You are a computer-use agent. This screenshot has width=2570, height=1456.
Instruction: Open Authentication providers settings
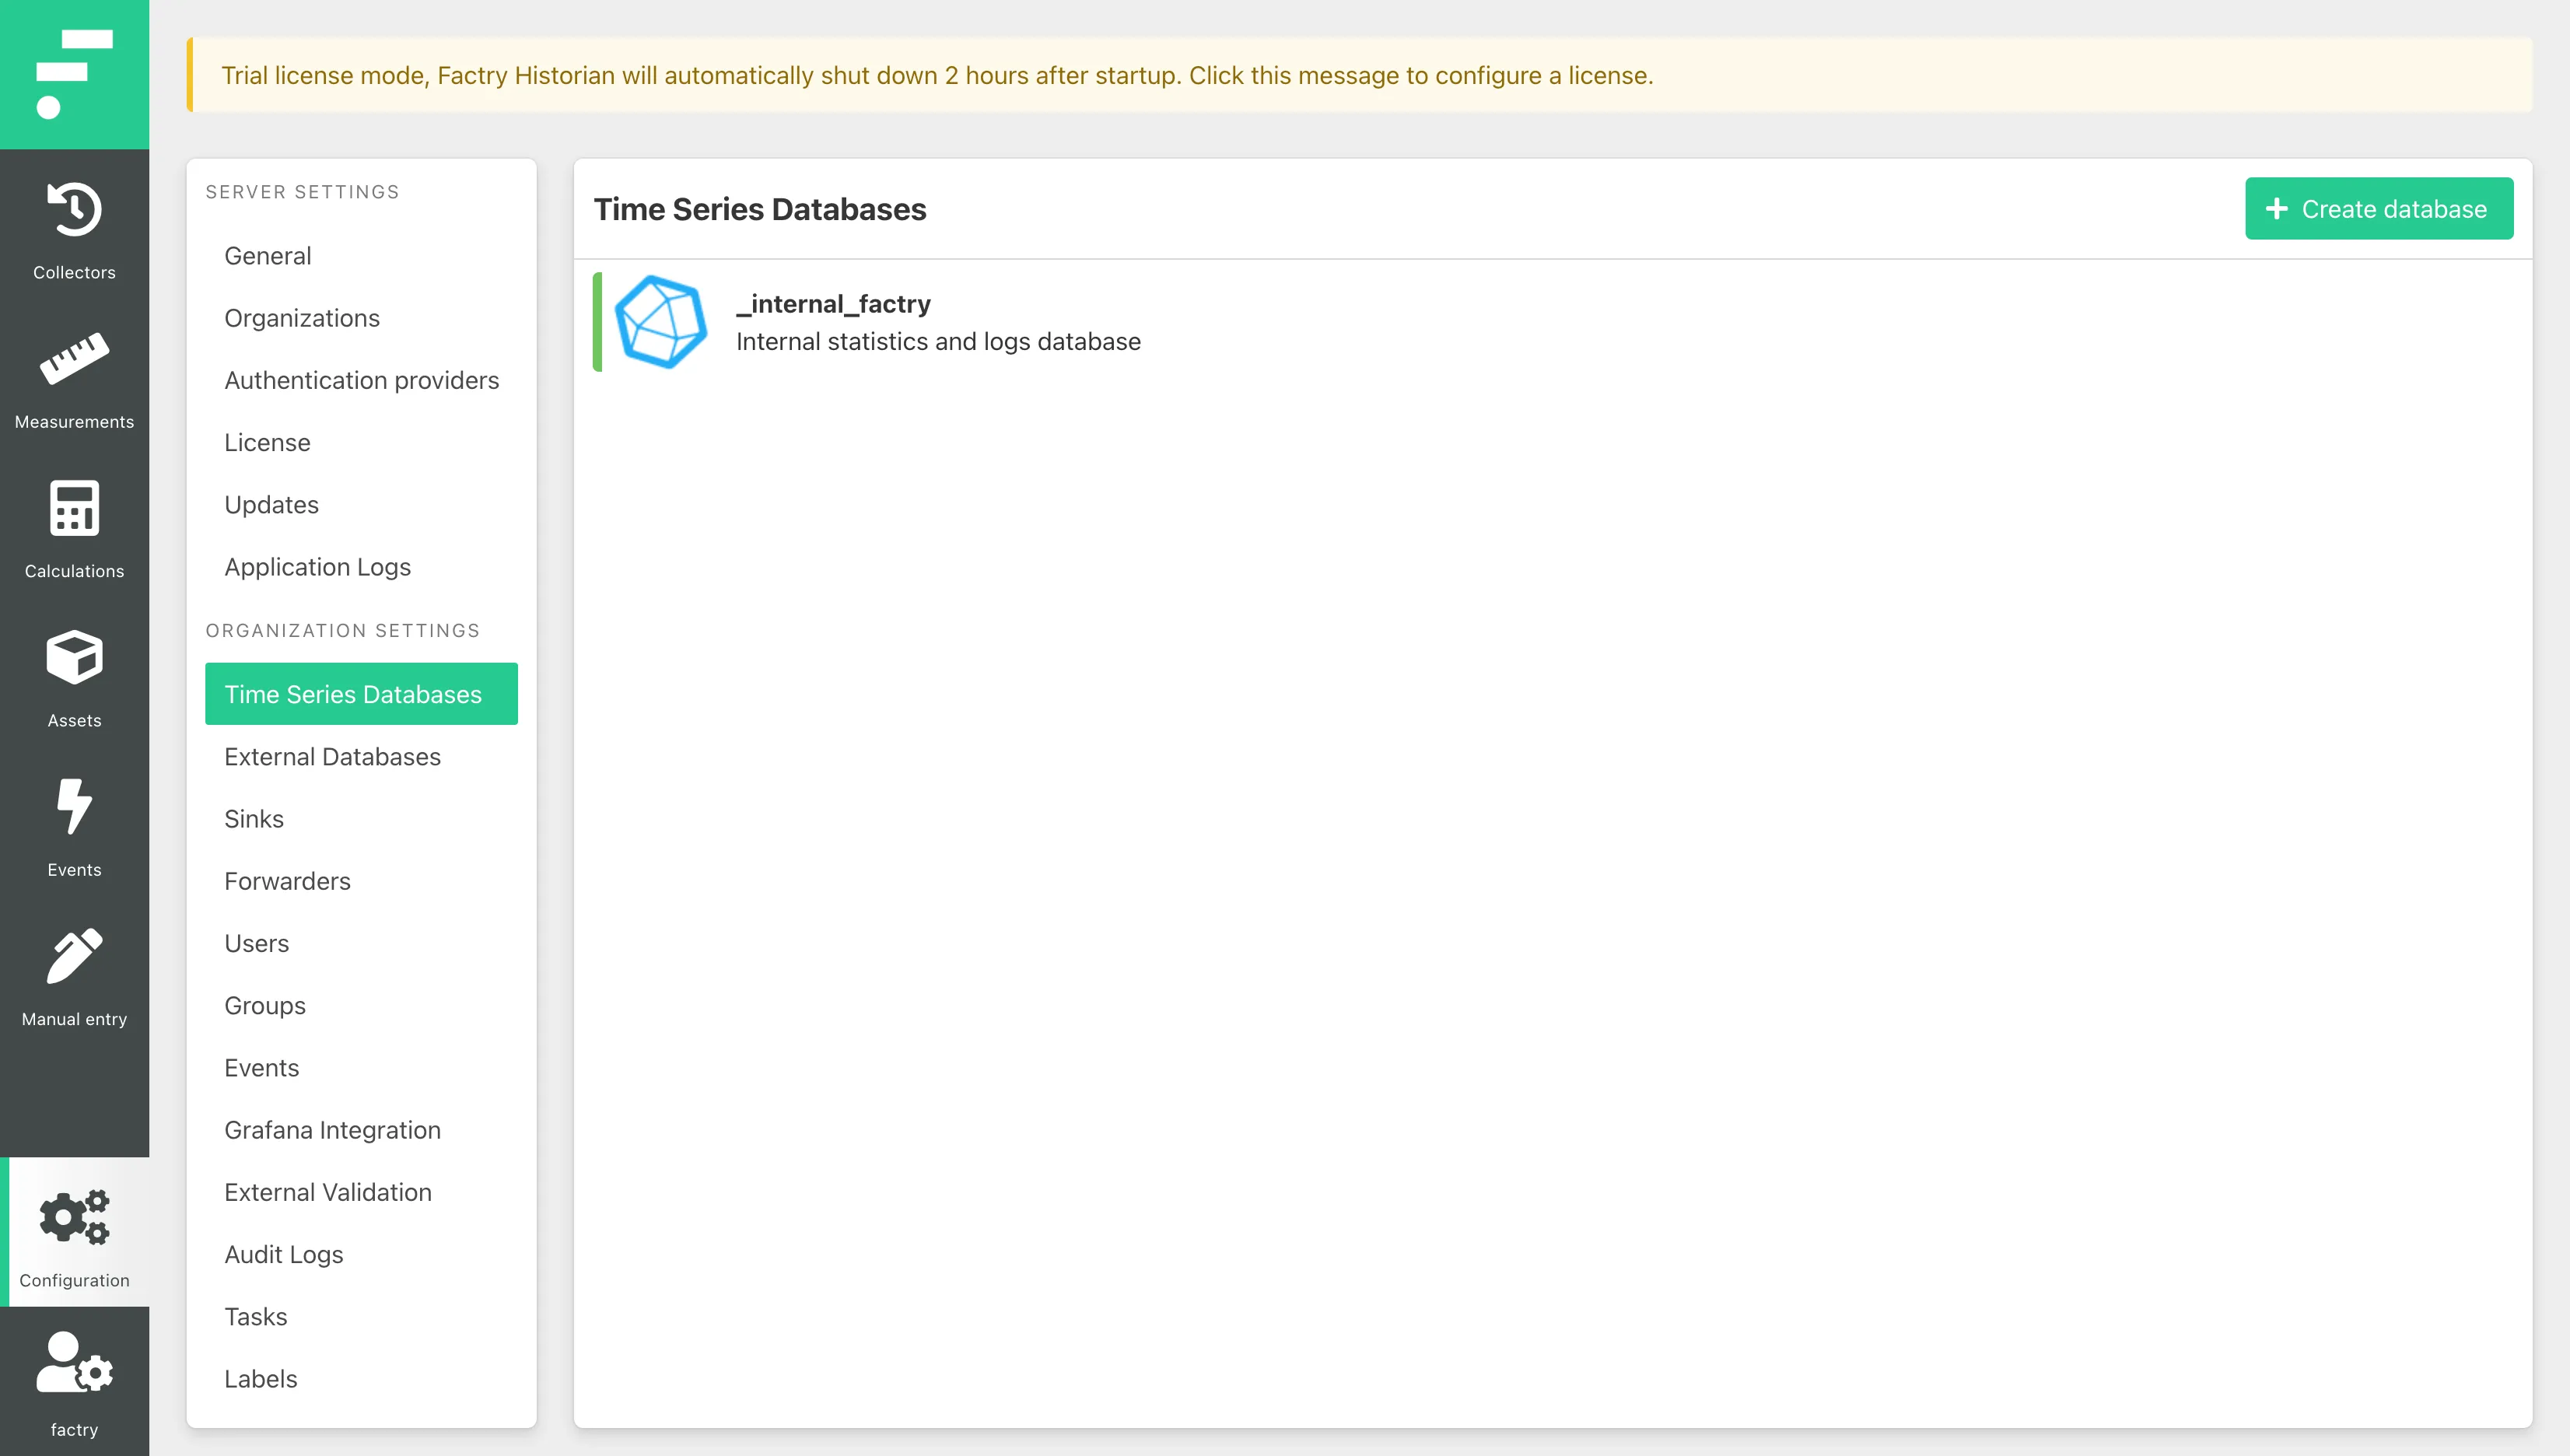coord(361,380)
